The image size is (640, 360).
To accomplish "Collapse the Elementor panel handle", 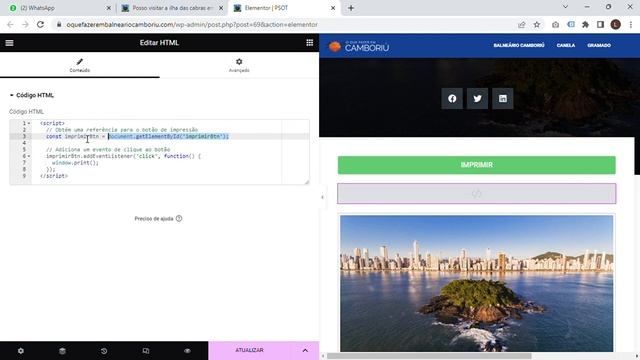I will tap(322, 197).
